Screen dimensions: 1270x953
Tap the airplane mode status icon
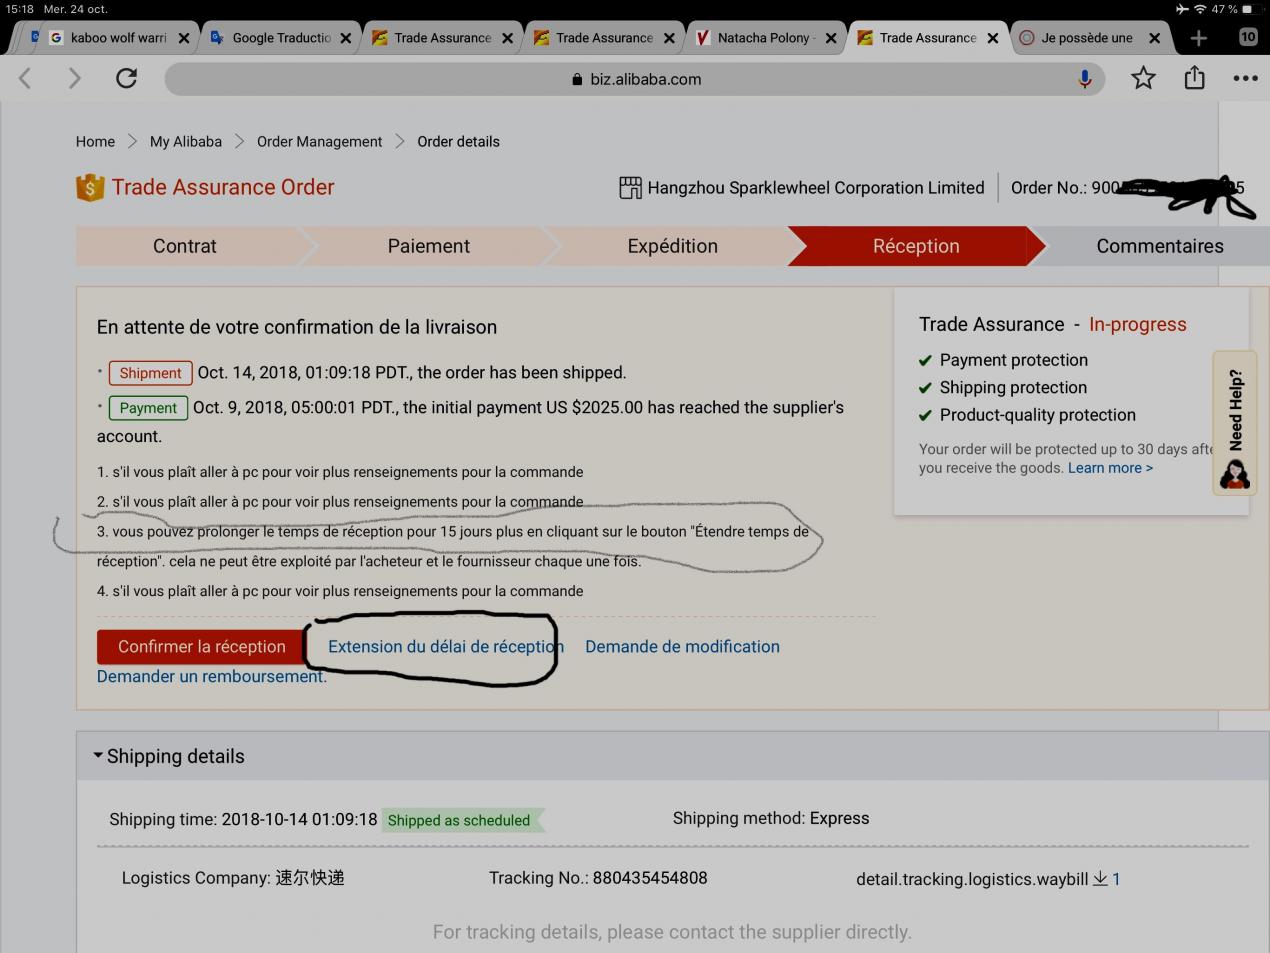(1182, 9)
